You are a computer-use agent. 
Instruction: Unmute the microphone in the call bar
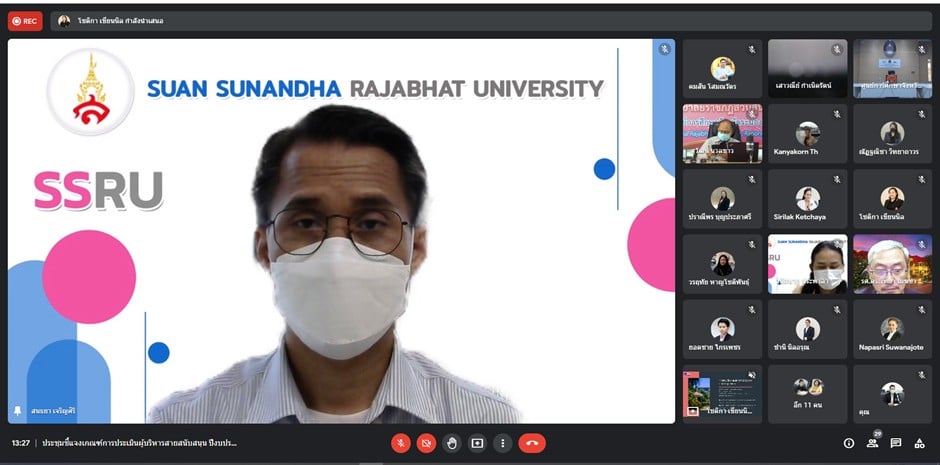401,443
